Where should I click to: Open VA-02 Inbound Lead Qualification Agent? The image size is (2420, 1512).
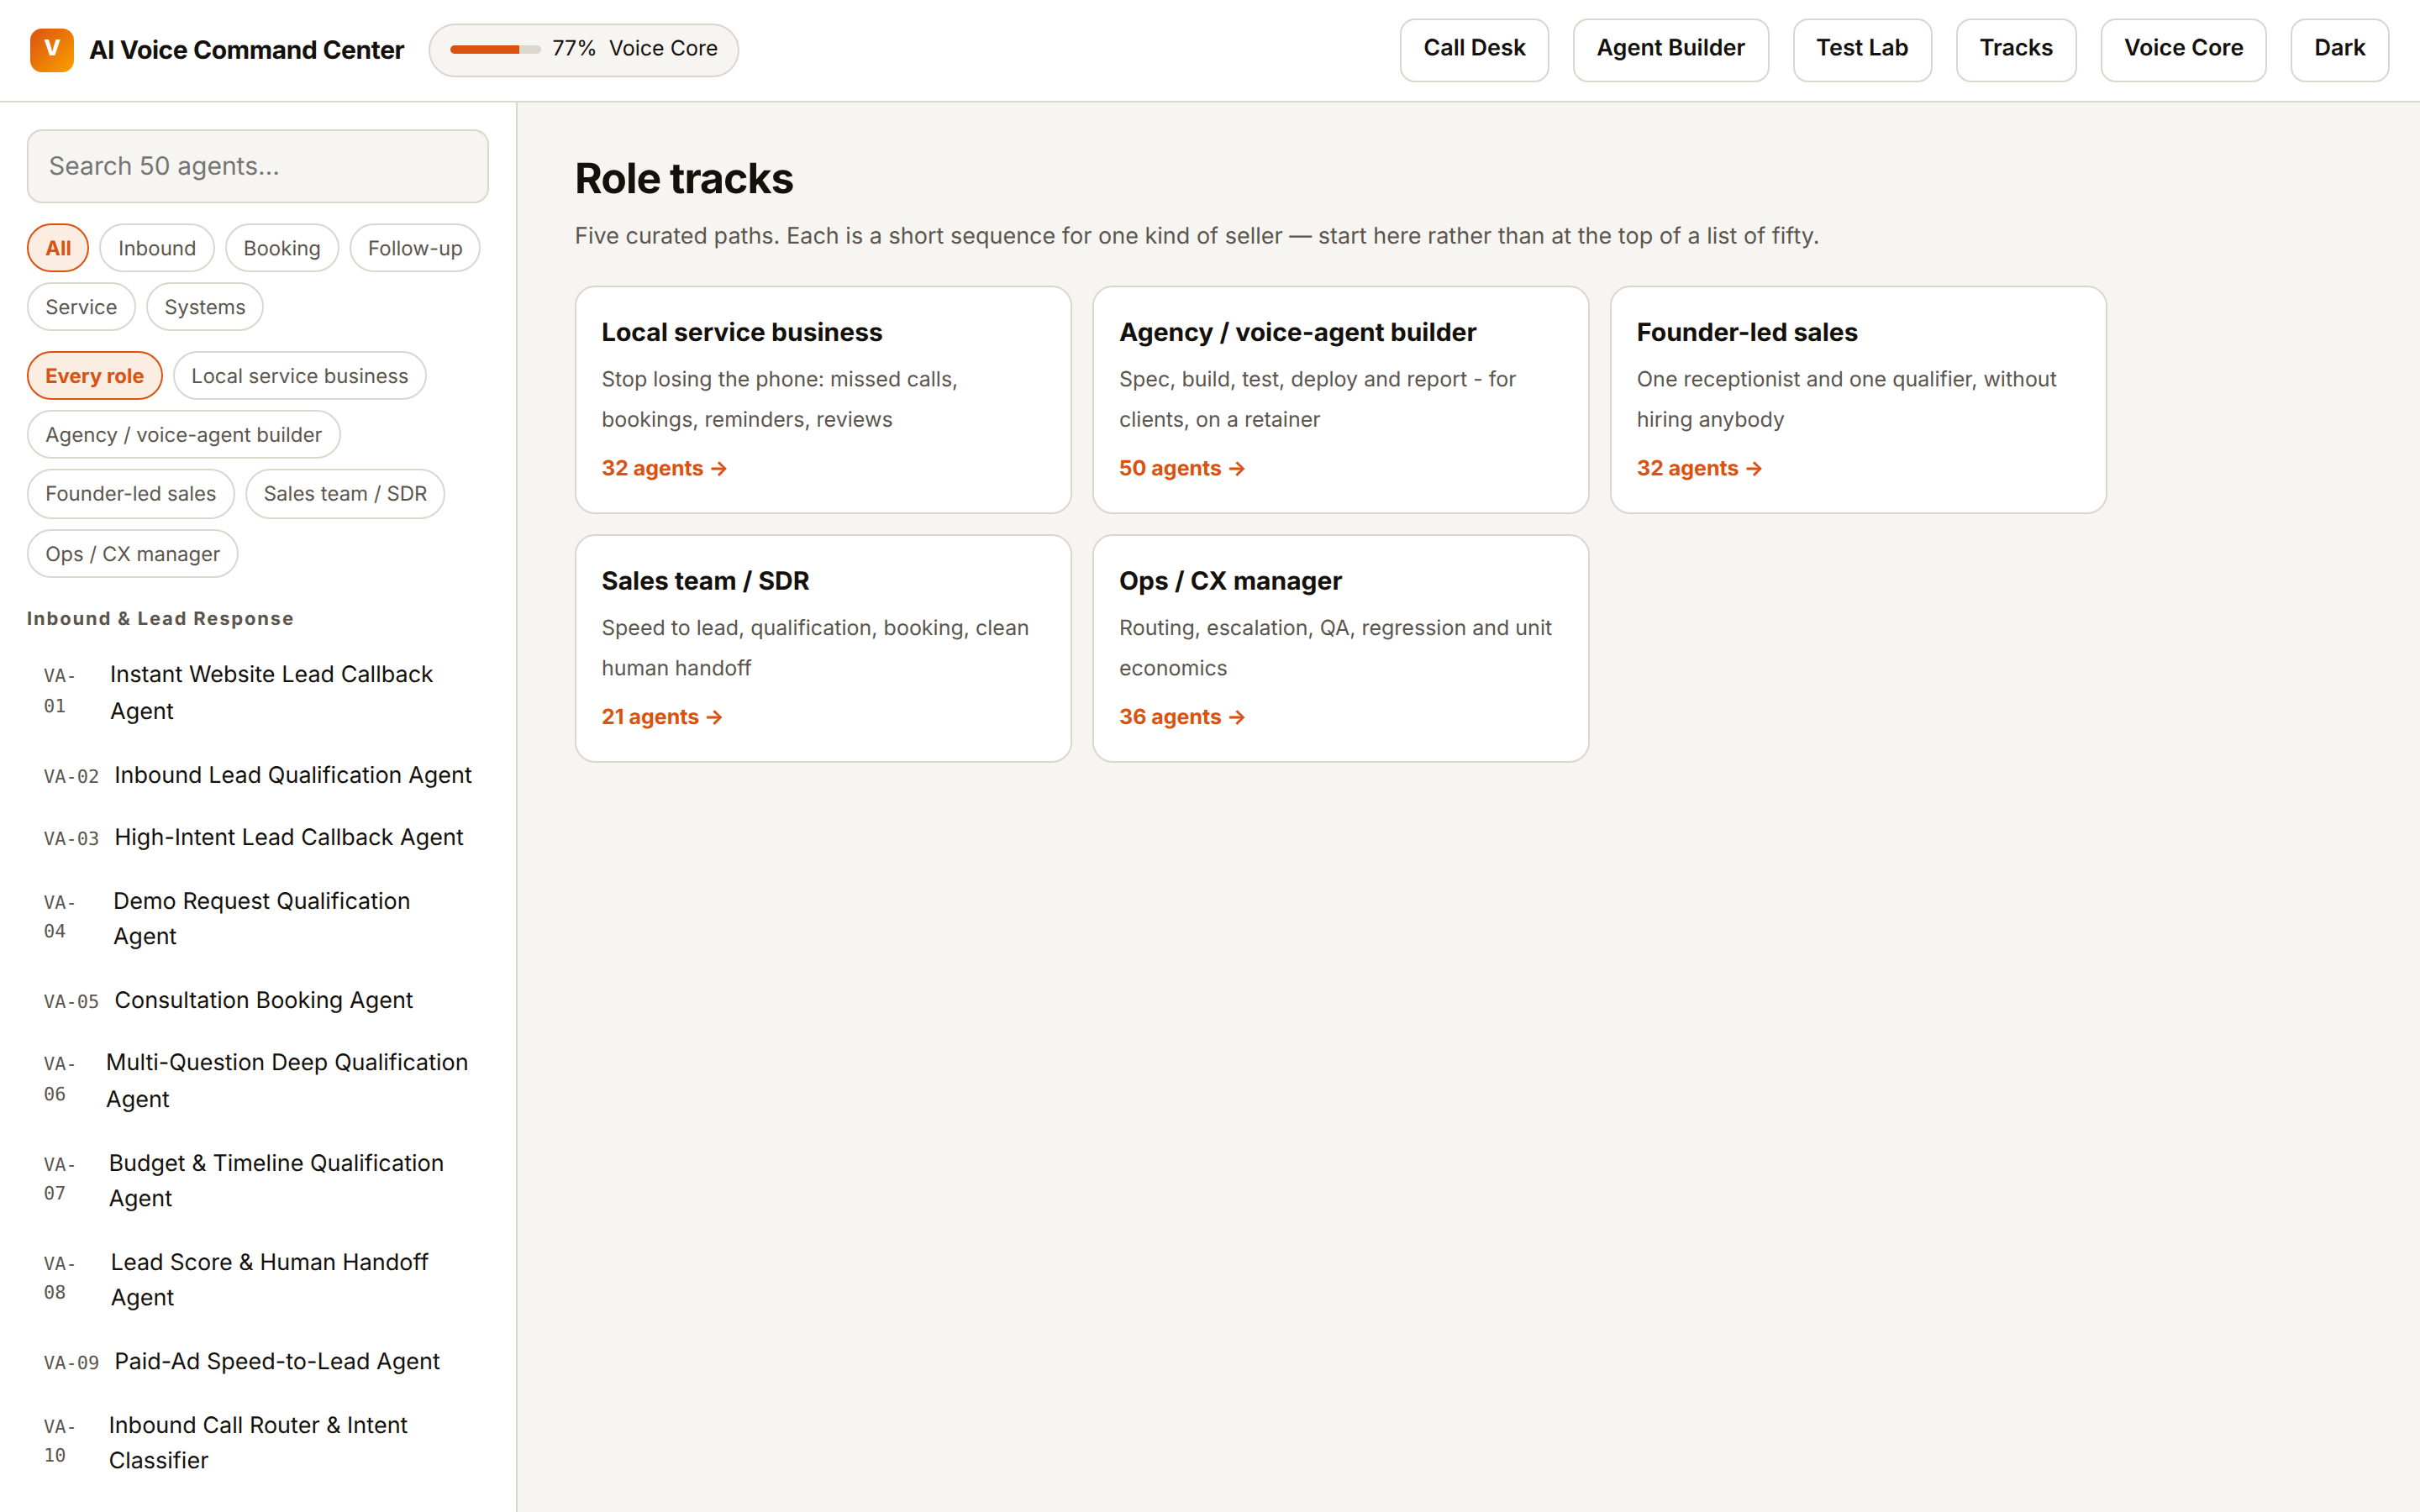[258, 775]
